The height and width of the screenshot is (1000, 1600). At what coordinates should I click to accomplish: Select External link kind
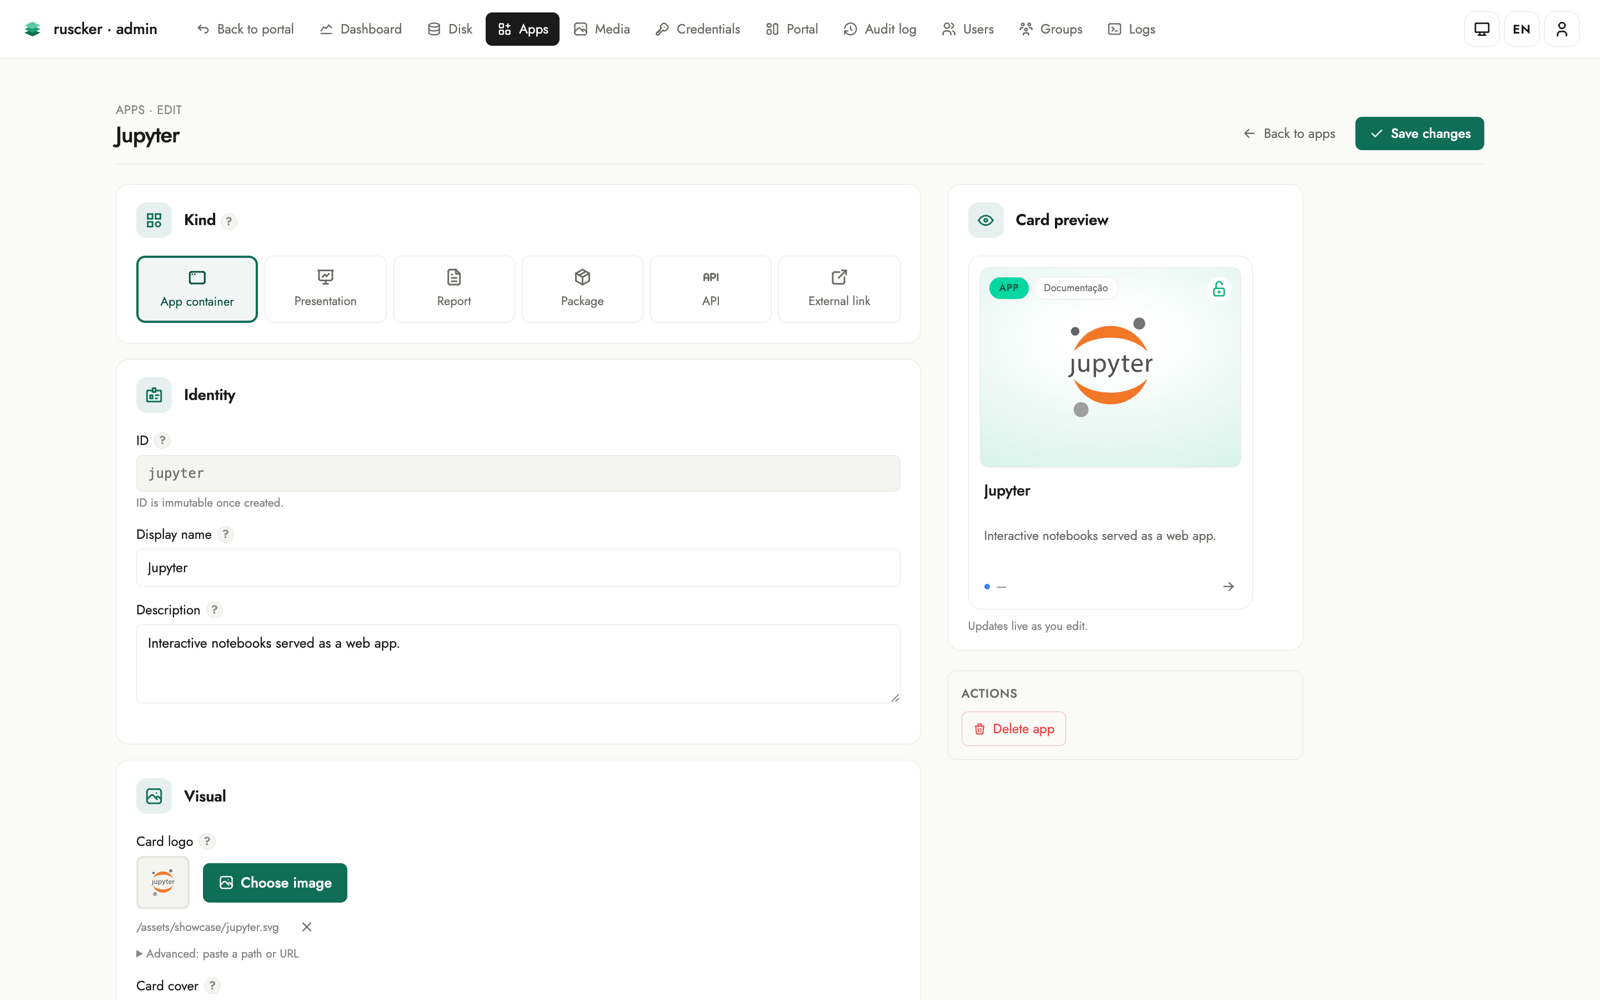point(839,289)
